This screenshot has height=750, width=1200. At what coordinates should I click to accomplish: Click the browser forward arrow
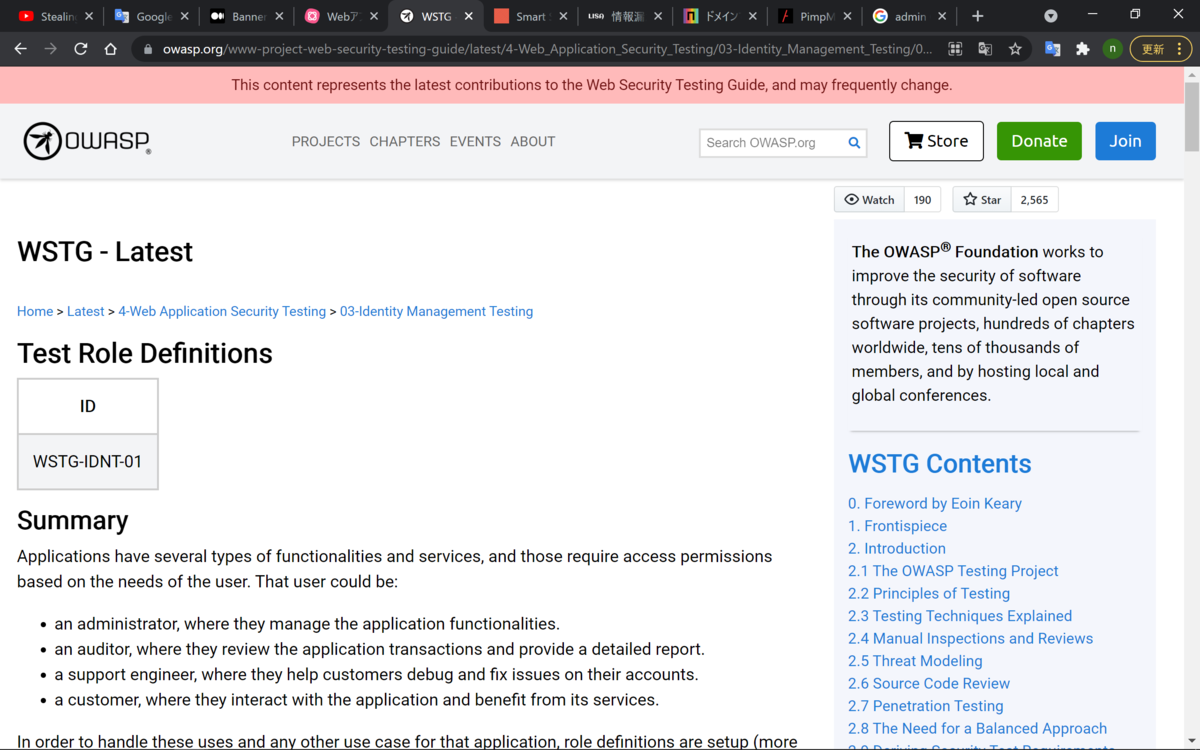pyautogui.click(x=50, y=48)
